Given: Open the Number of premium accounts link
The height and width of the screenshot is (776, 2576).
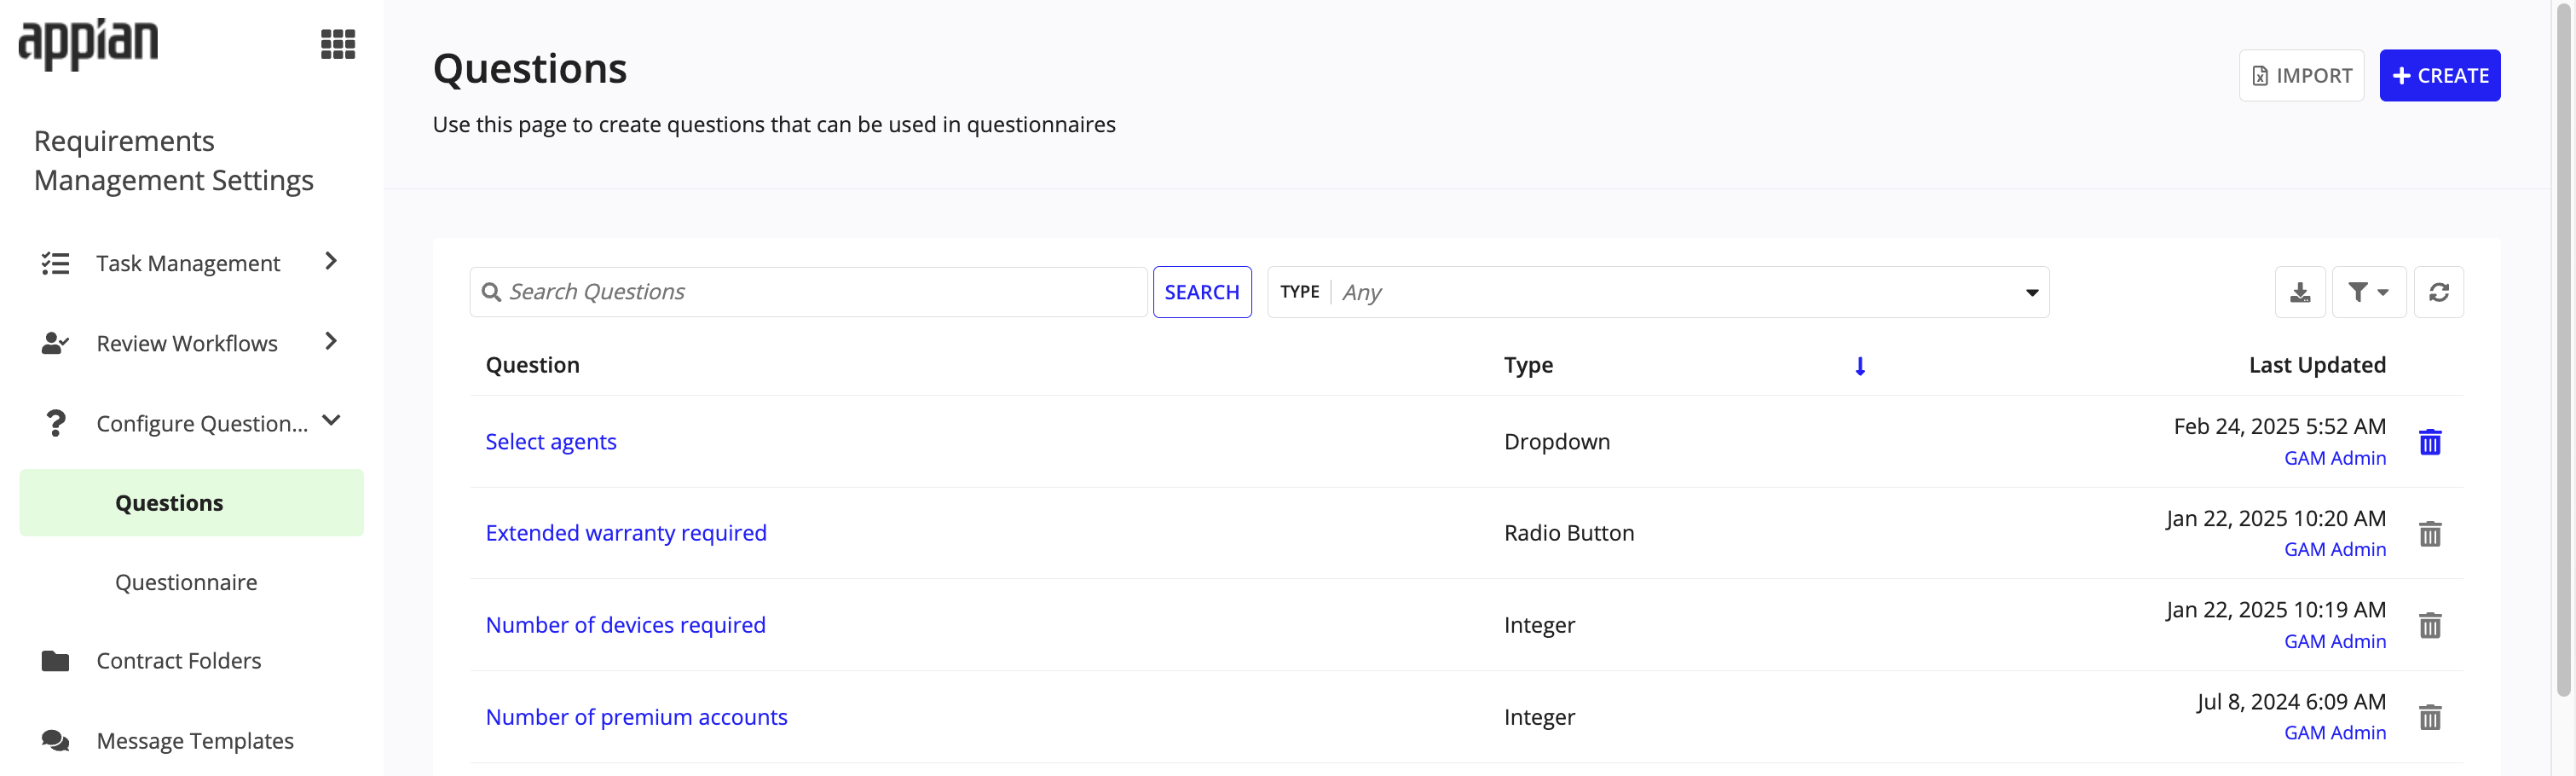Looking at the screenshot, I should click(x=636, y=717).
